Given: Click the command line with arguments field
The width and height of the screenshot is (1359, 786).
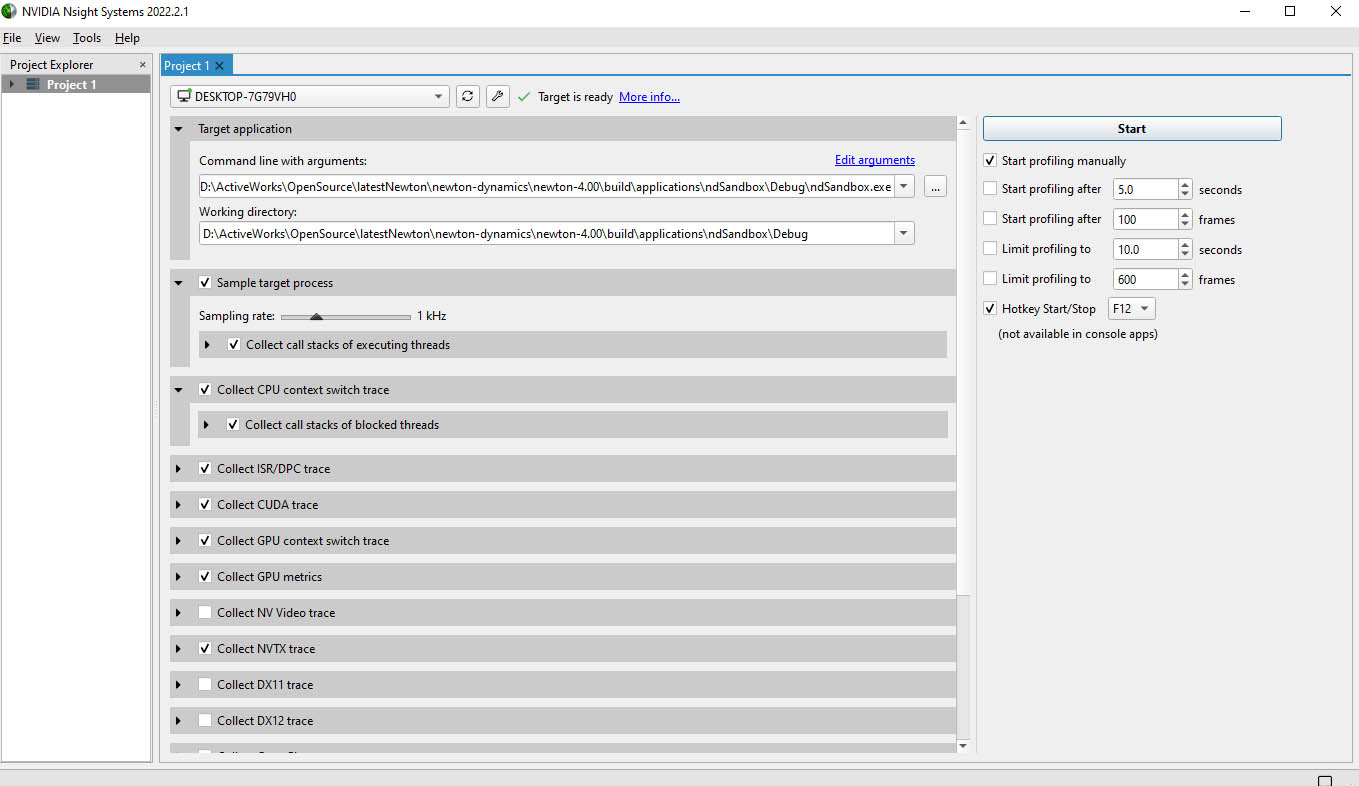Looking at the screenshot, I should click(x=546, y=186).
